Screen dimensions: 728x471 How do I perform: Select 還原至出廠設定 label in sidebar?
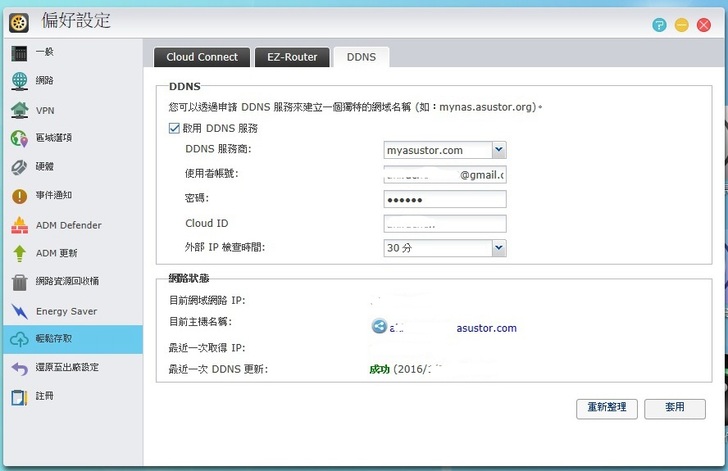click(67, 367)
